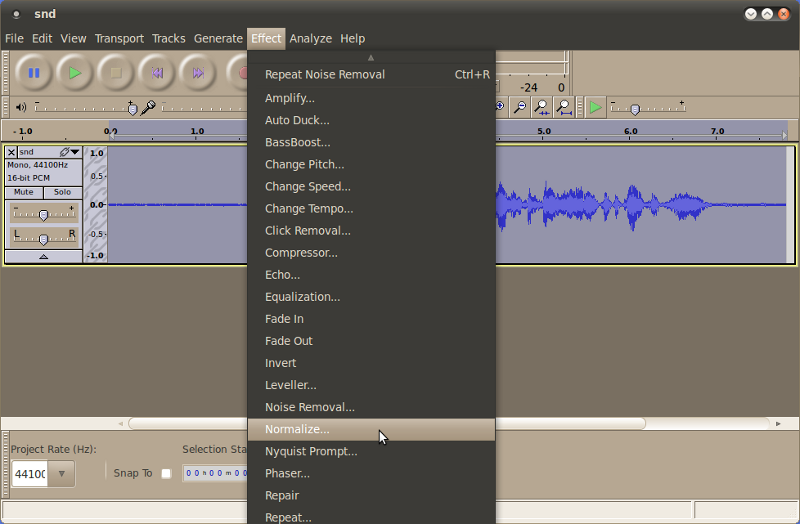Screen dimensions: 800x524
Task: Click the 6.0 mark on the timeline ruler
Action: 631,131
